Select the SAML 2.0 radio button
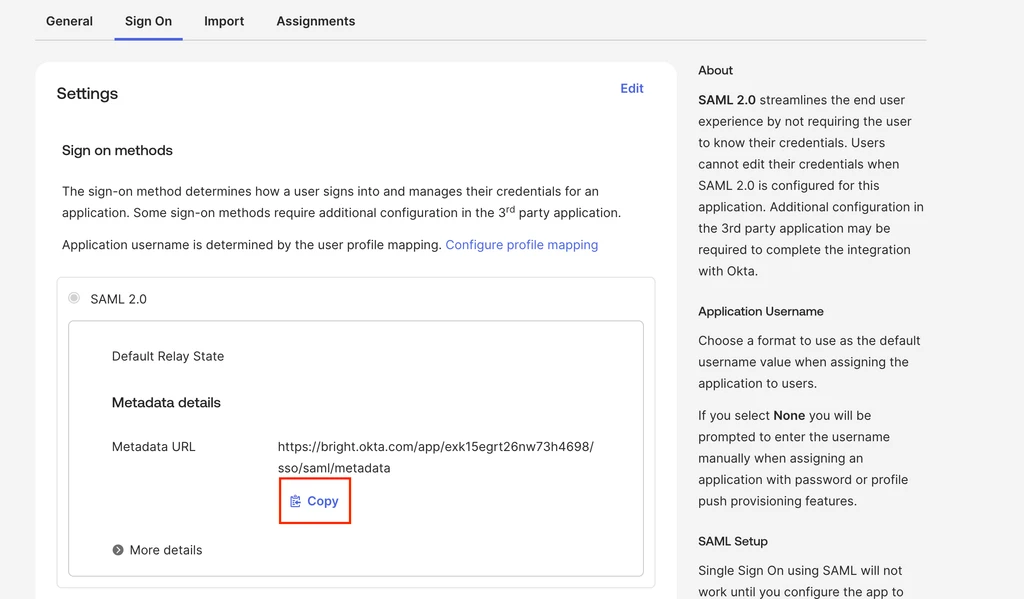Image resolution: width=1024 pixels, height=599 pixels. click(74, 298)
